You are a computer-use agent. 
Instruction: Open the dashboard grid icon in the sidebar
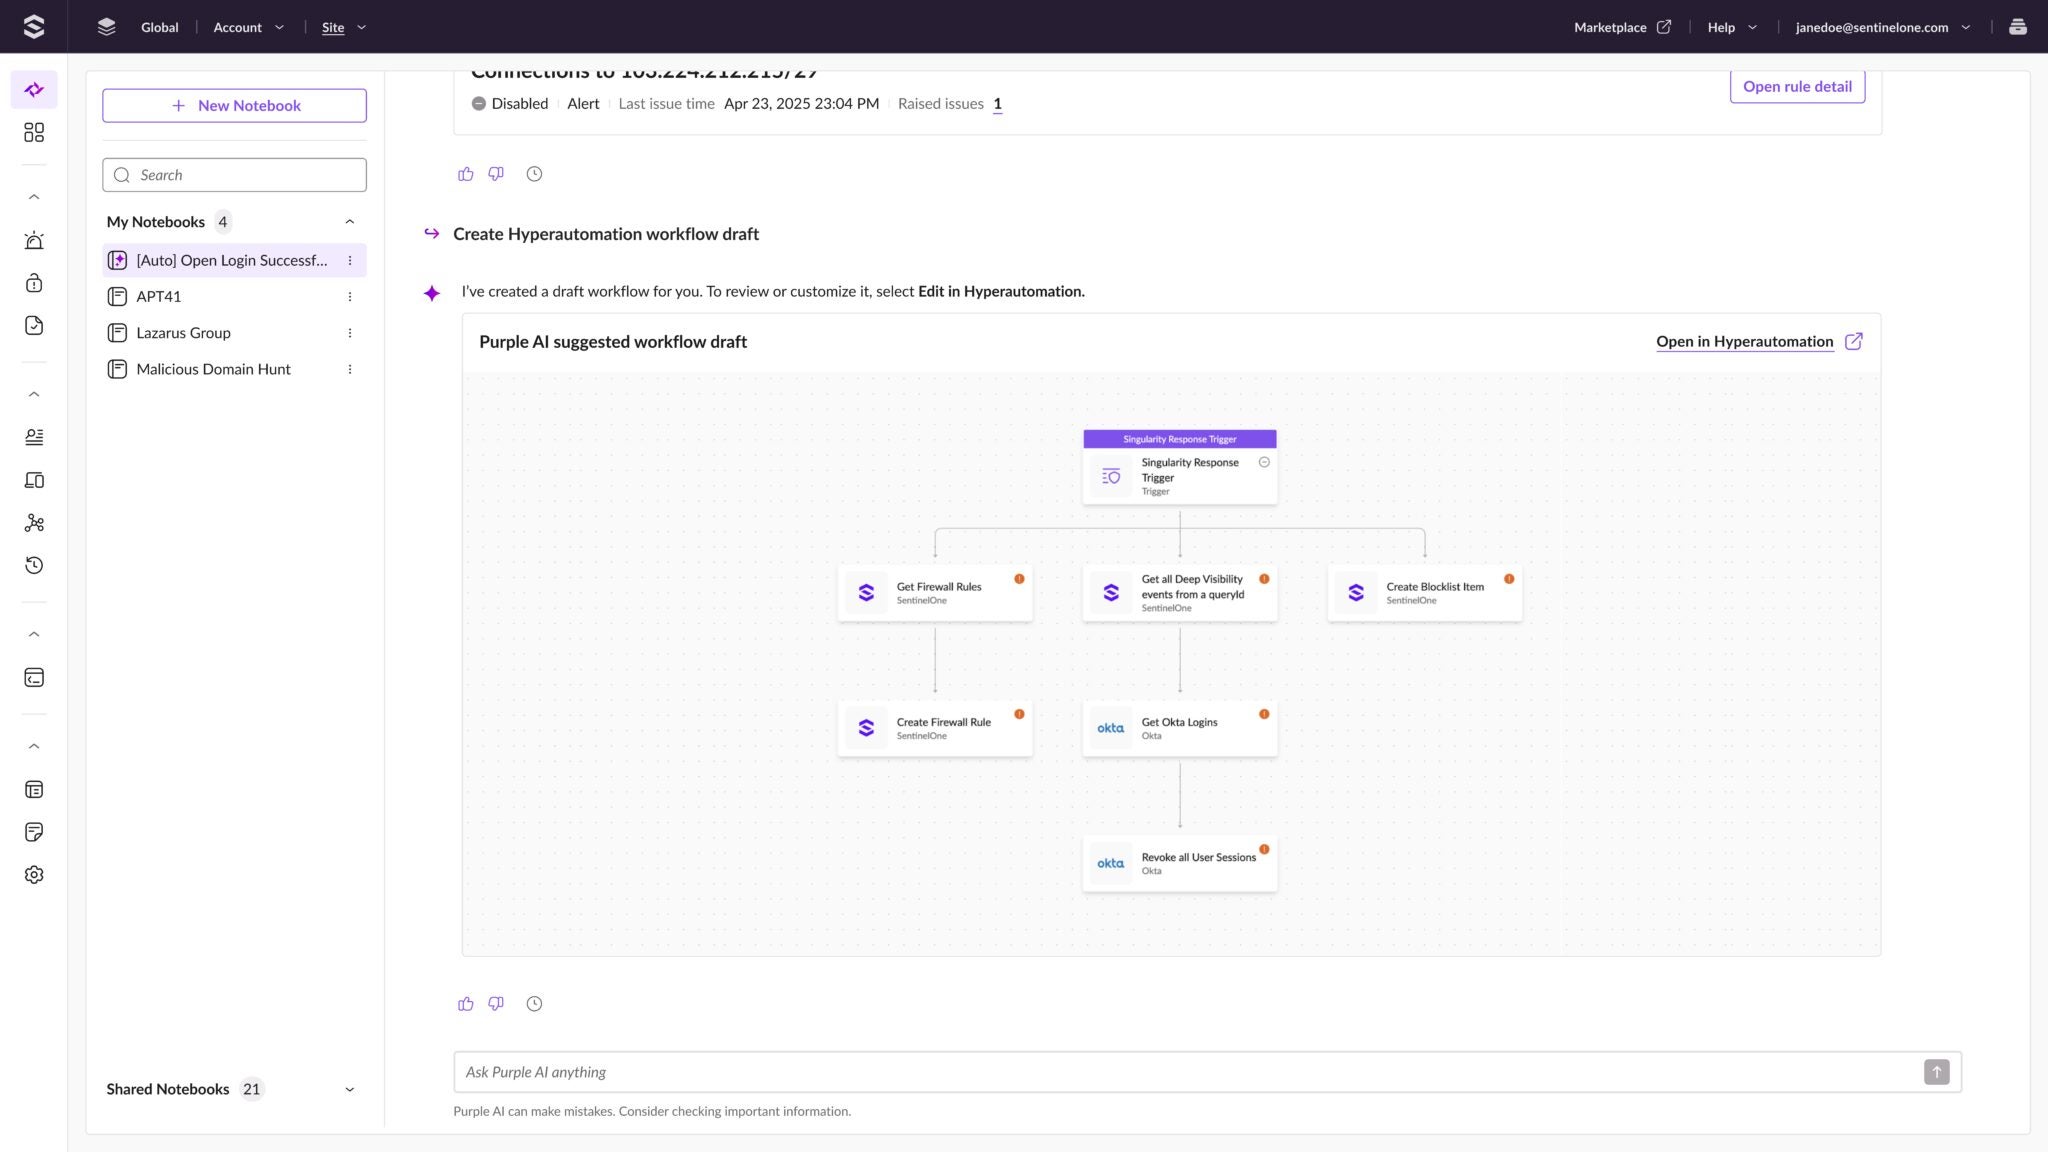coord(34,132)
